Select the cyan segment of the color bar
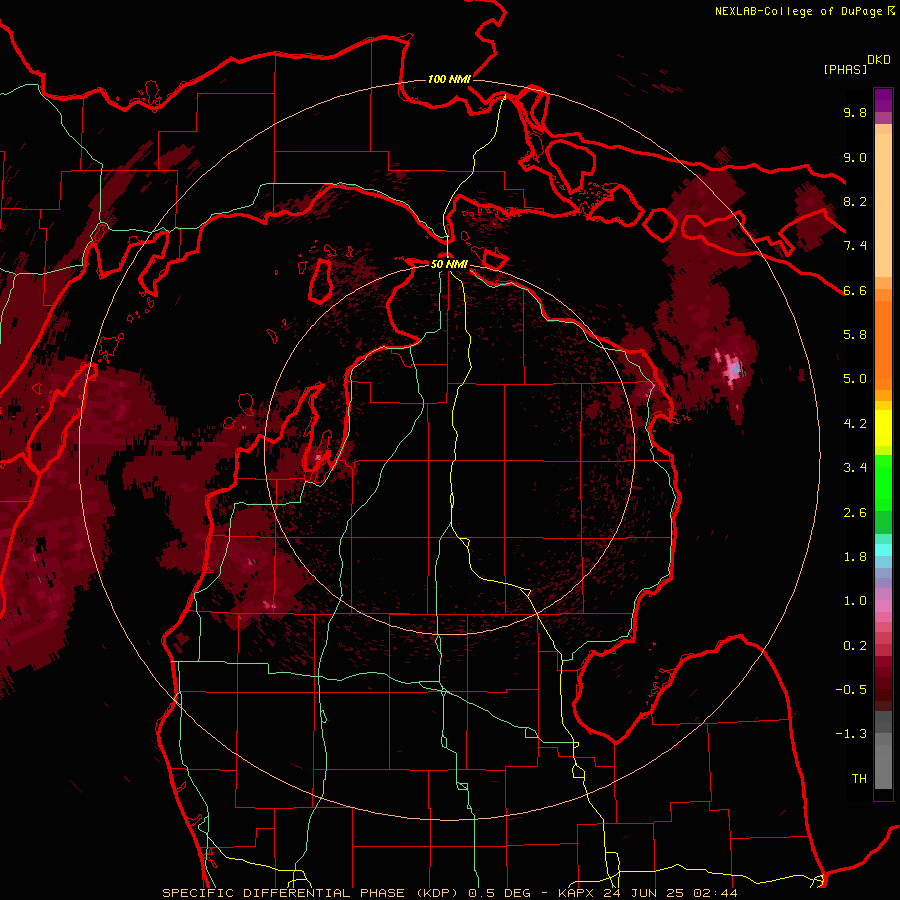The height and width of the screenshot is (900, 900). [x=883, y=550]
